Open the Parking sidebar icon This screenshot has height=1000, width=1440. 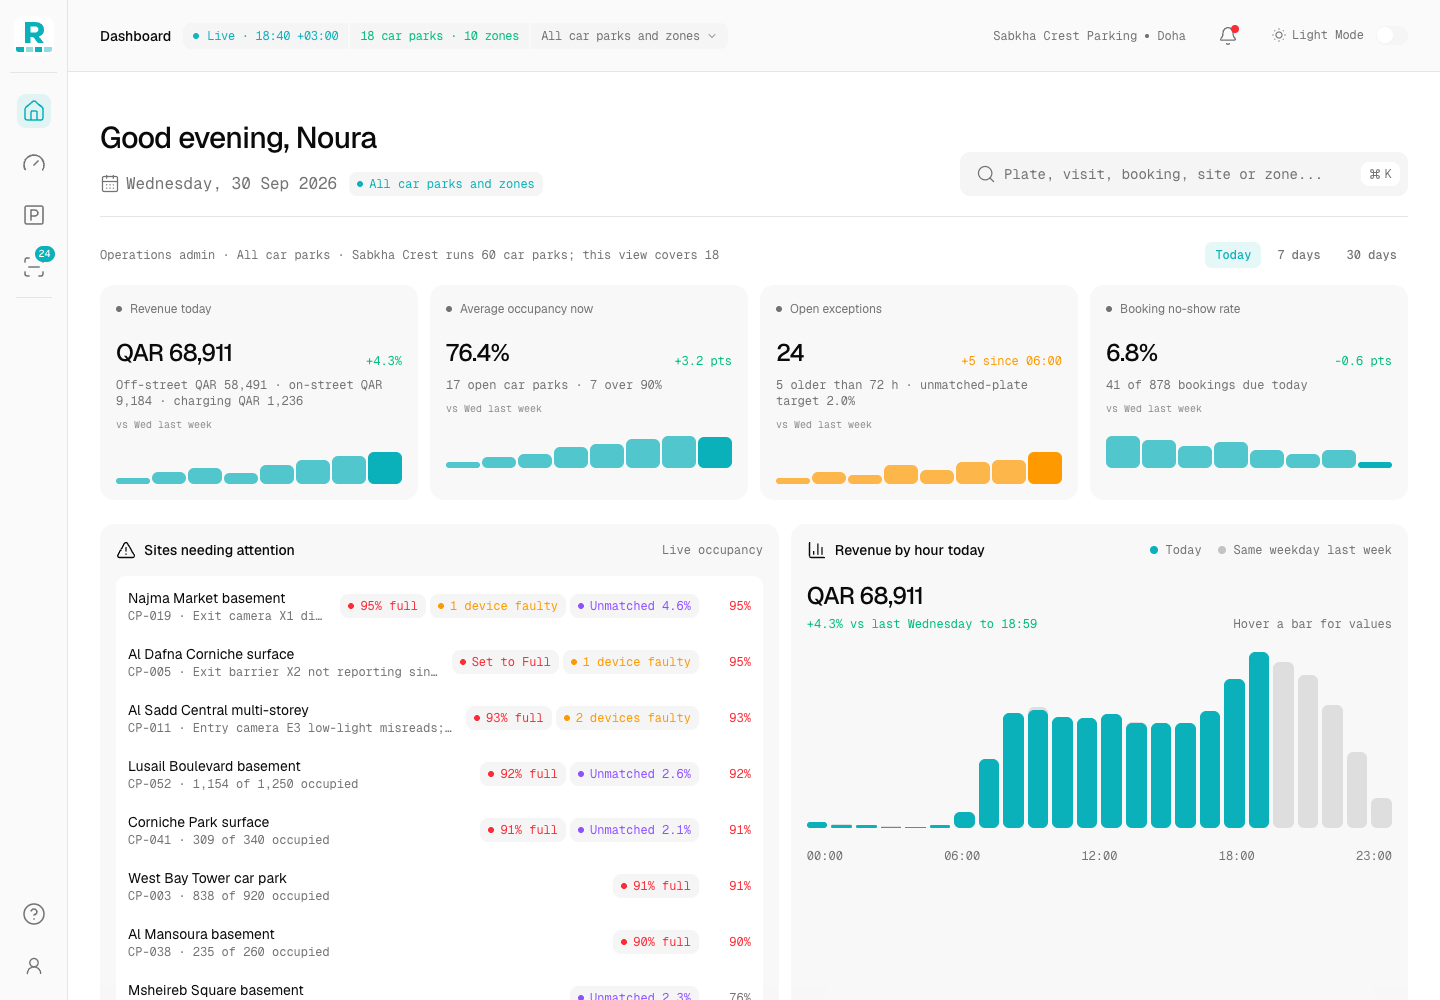pos(34,215)
